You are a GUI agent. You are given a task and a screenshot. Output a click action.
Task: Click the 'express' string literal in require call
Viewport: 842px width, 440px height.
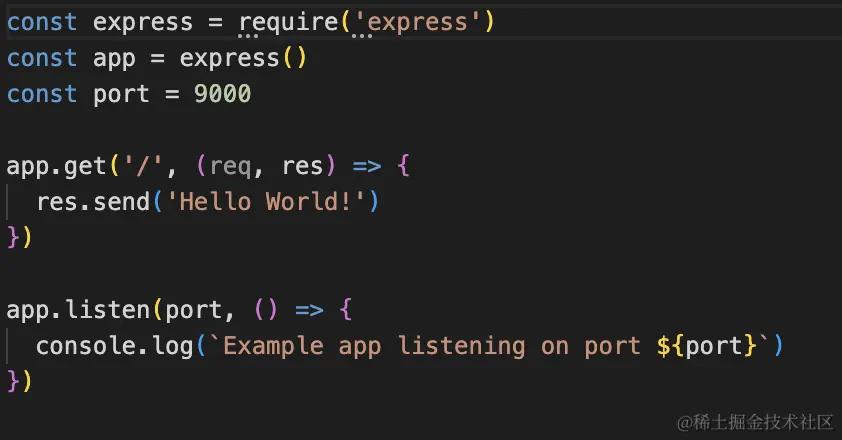[417, 22]
